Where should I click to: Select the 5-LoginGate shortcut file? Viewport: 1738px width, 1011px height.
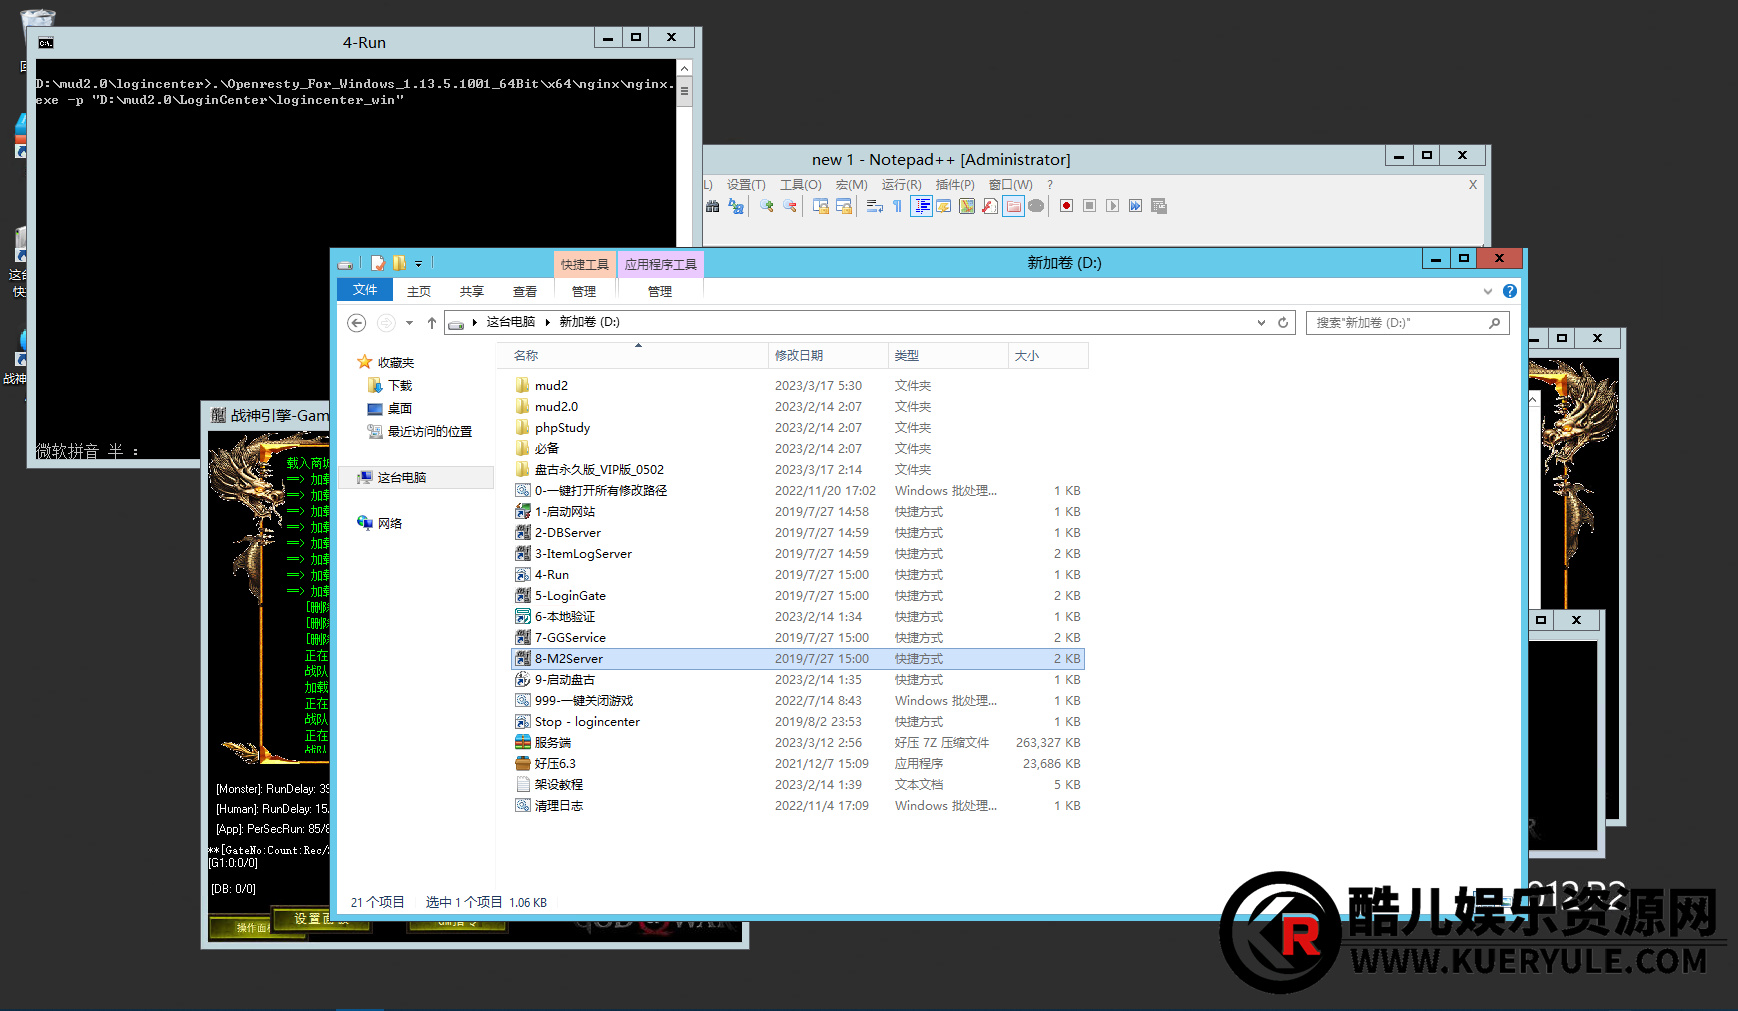(570, 596)
